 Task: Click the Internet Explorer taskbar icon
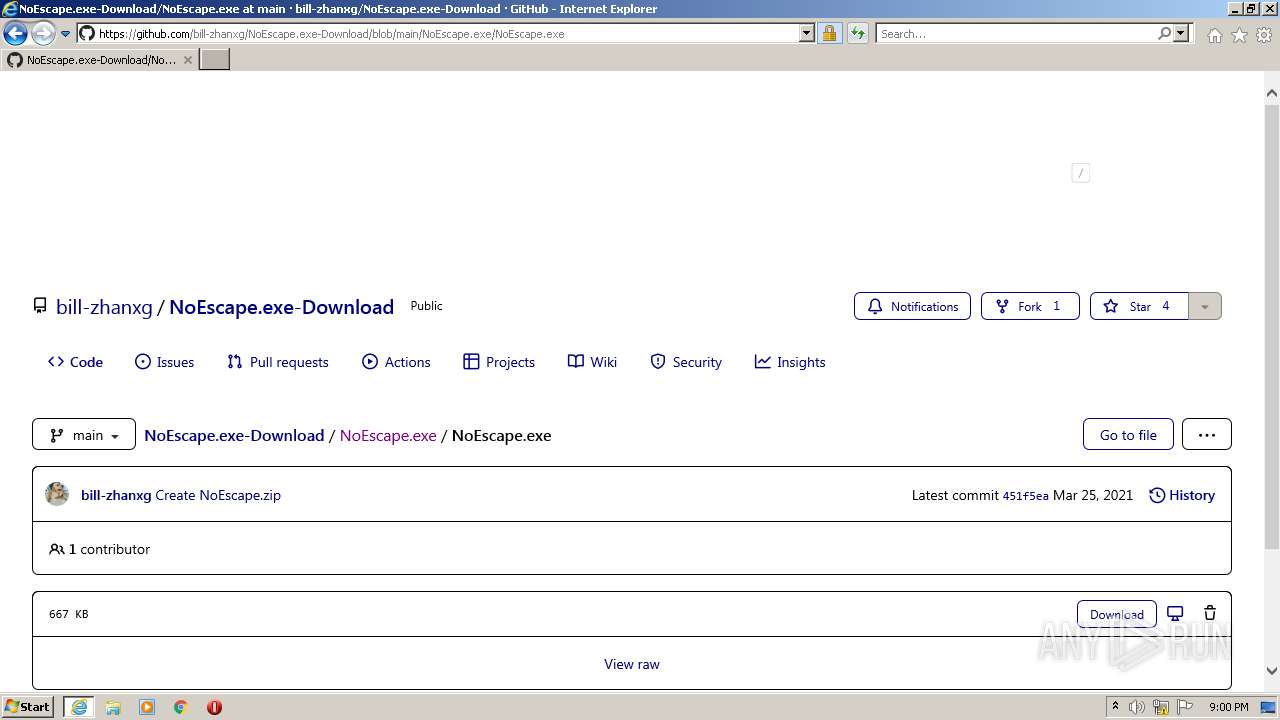pyautogui.click(x=79, y=707)
